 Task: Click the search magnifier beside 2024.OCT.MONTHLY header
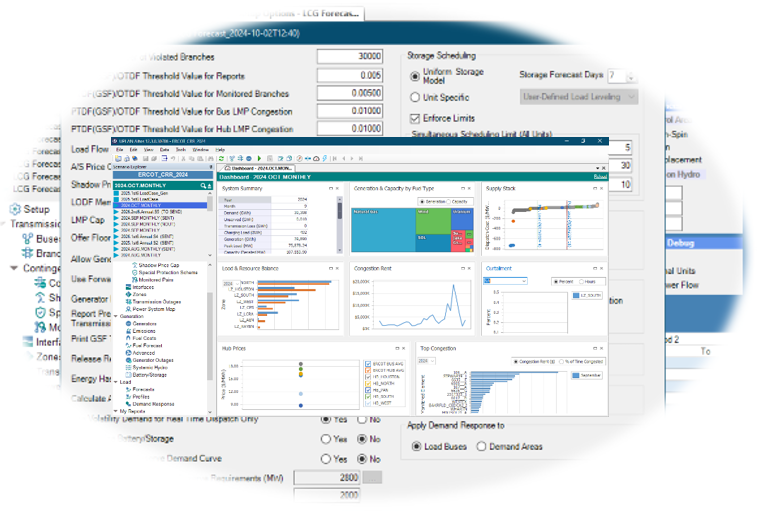click(203, 186)
